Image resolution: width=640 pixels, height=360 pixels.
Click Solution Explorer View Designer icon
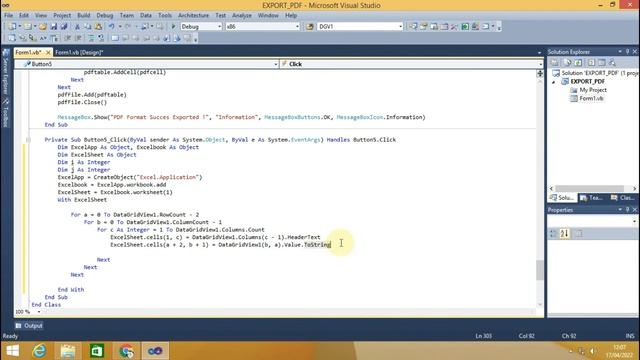tap(601, 62)
